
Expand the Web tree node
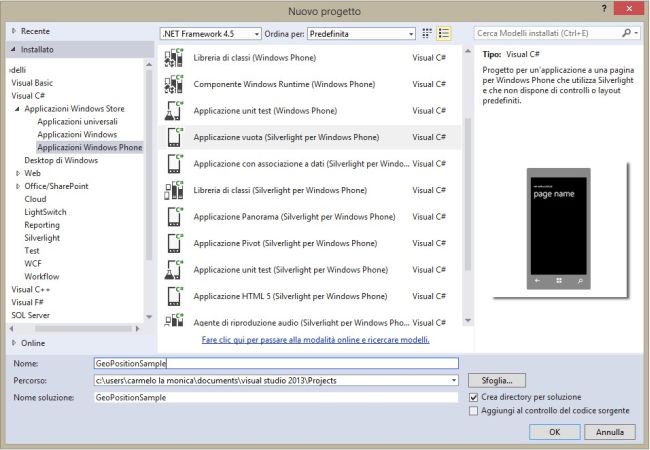point(18,173)
